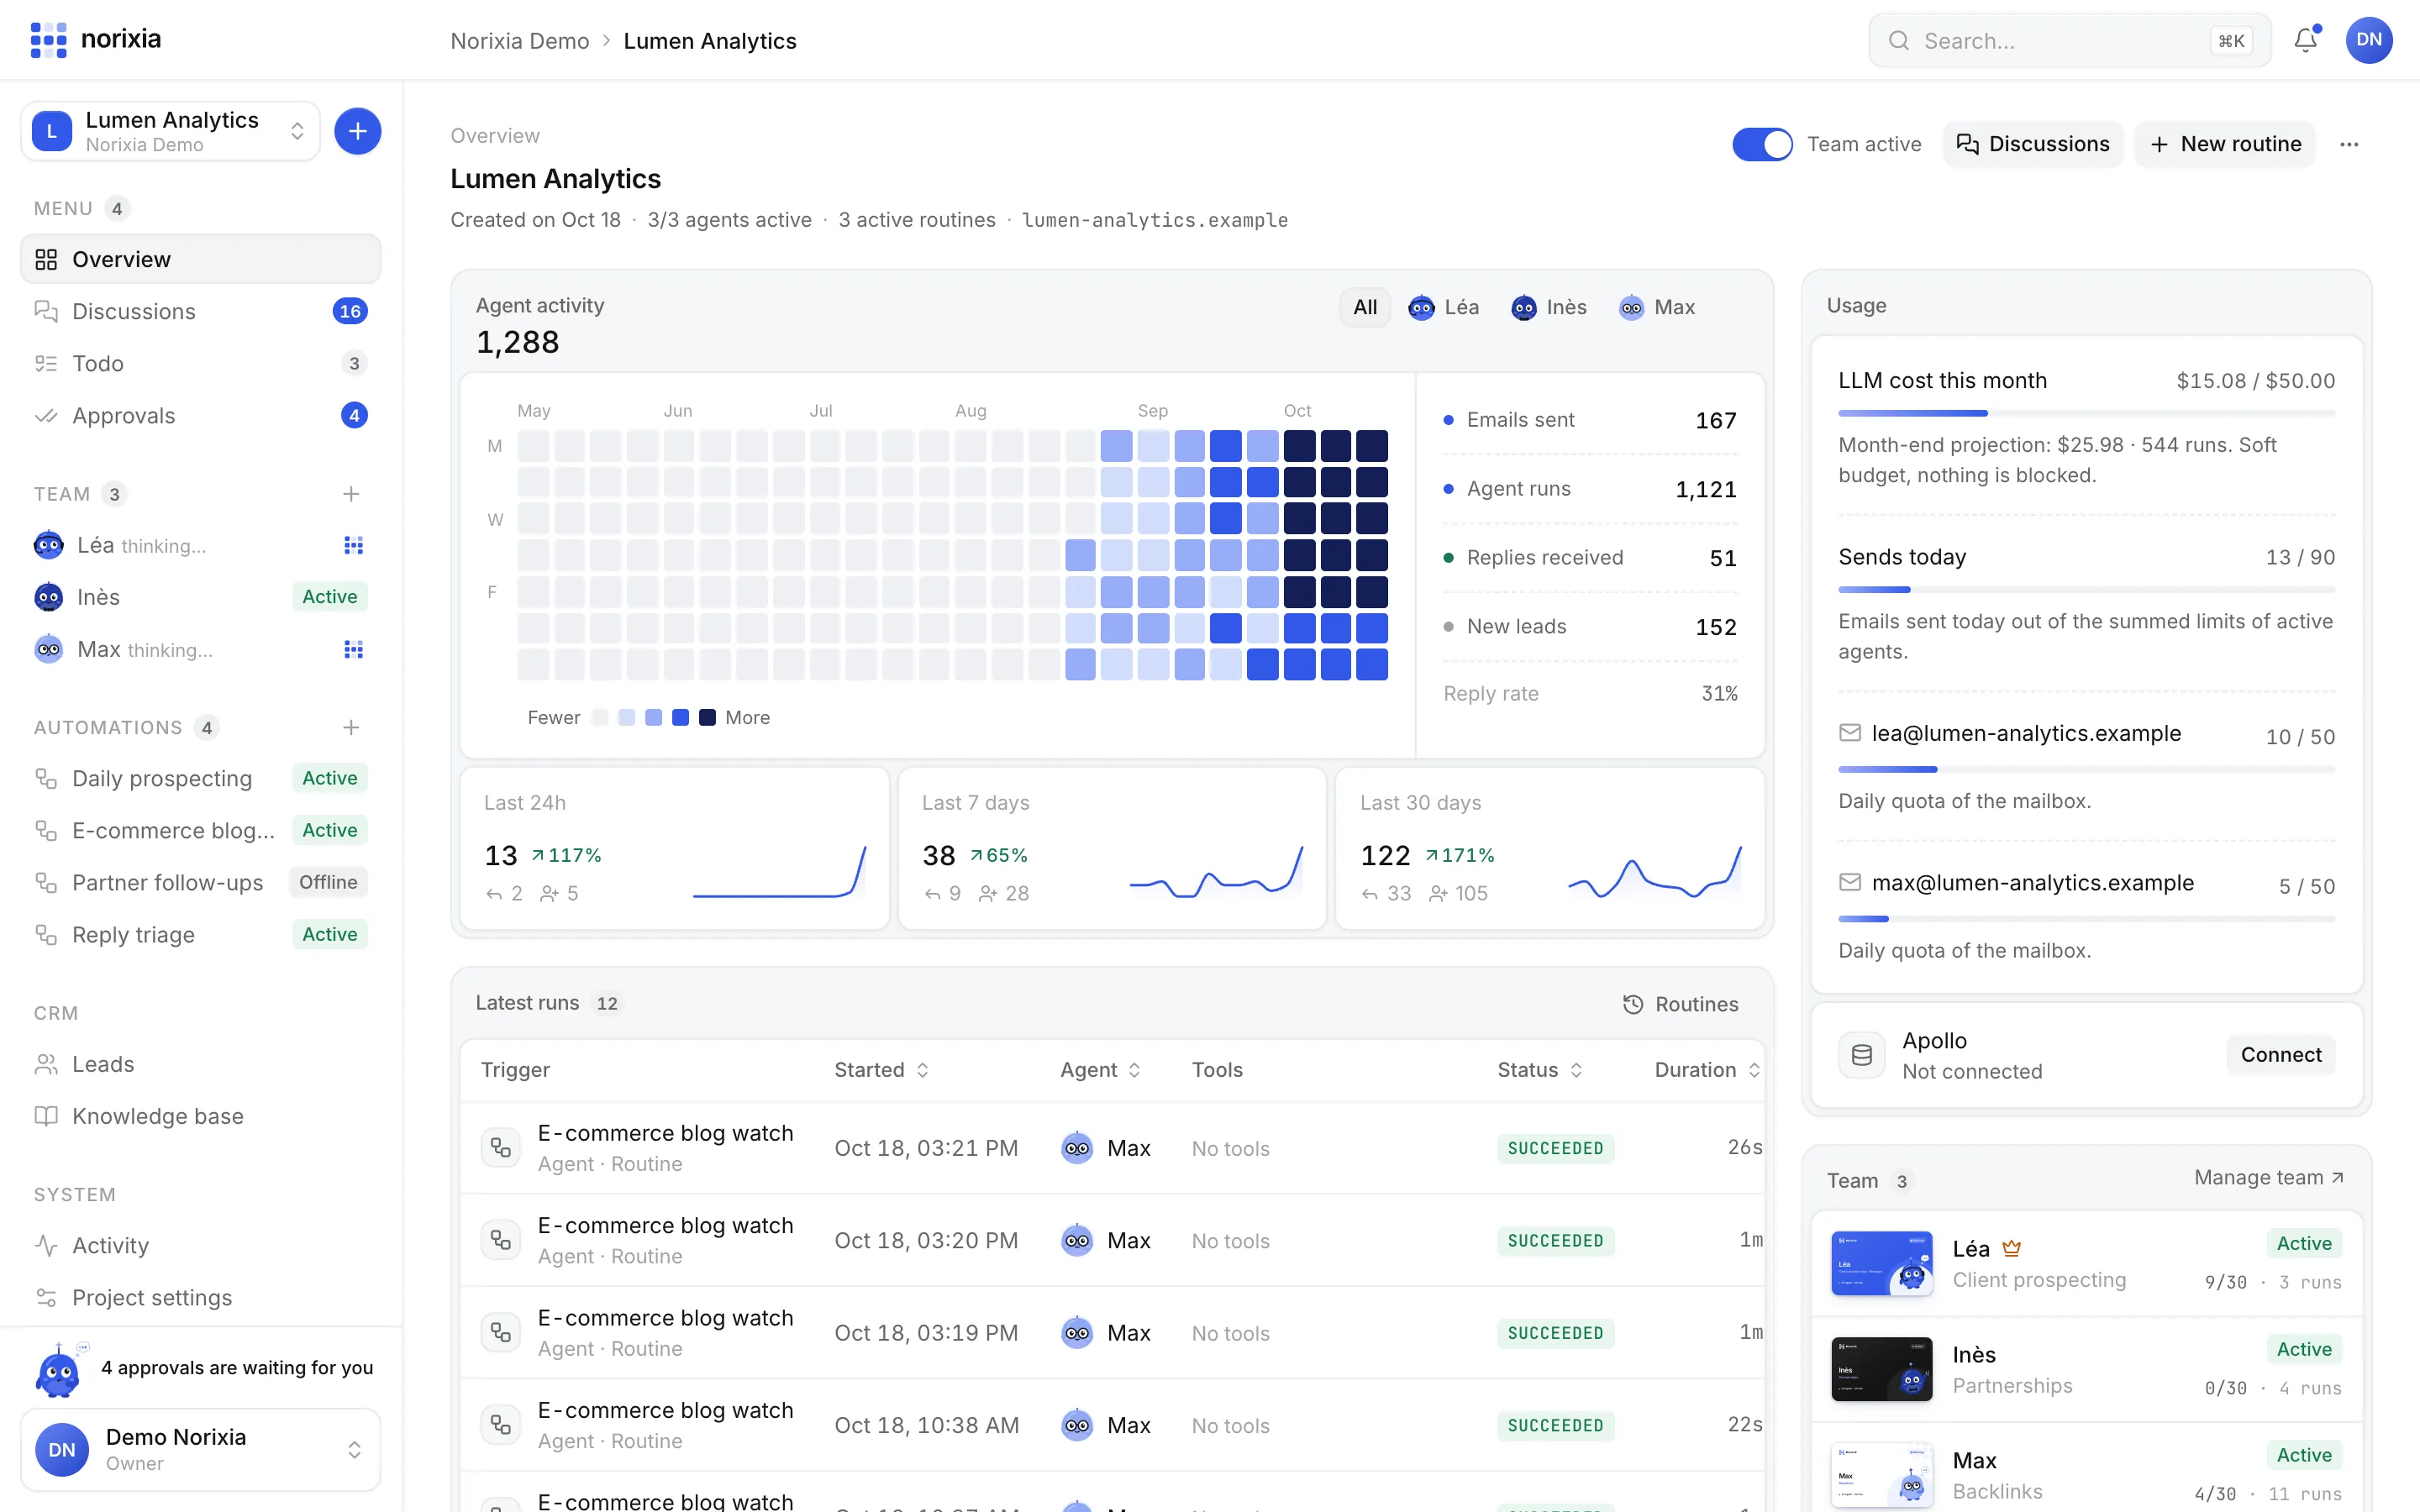The image size is (2420, 1512).
Task: Filter agent activity by Léa
Action: (x=1443, y=307)
